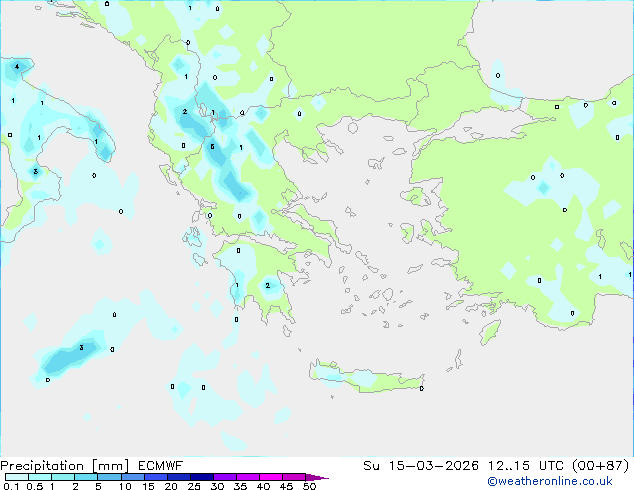The height and width of the screenshot is (490, 634).
Task: Select legend swatch between 30 and 35
Action: click(224, 477)
